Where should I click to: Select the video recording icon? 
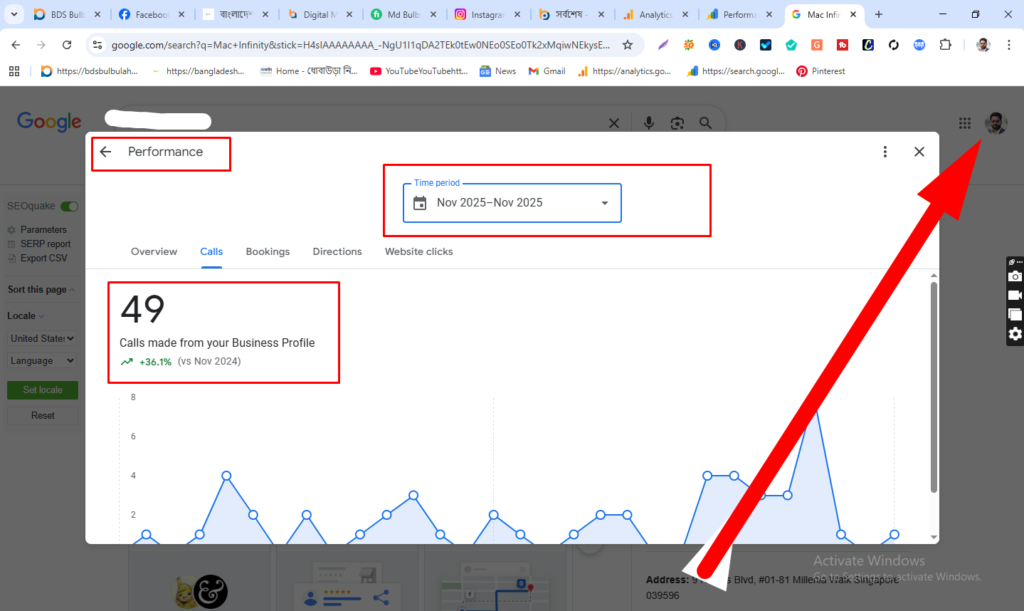pyautogui.click(x=1015, y=294)
